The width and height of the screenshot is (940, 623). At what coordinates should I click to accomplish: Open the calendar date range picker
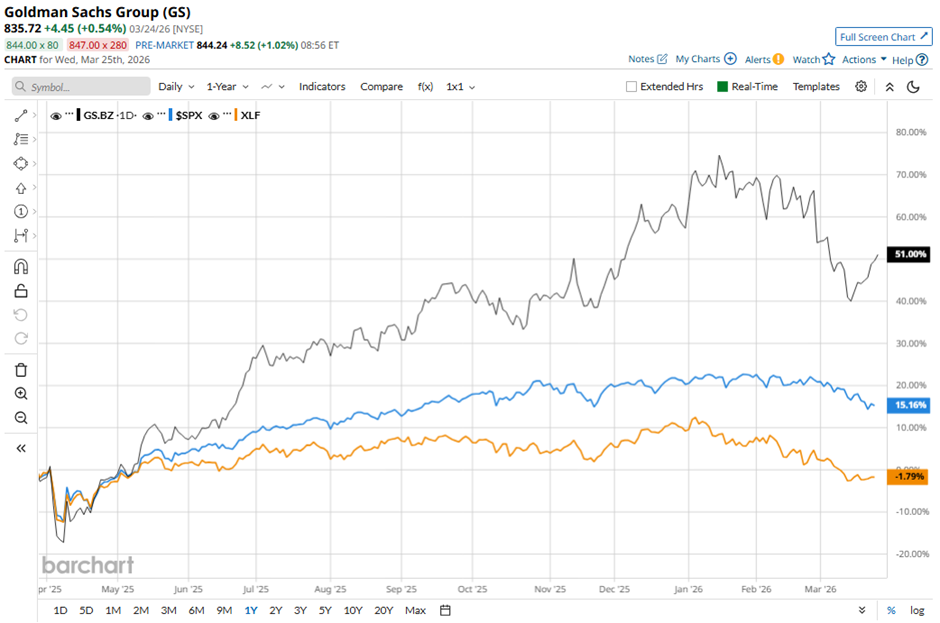pos(445,610)
